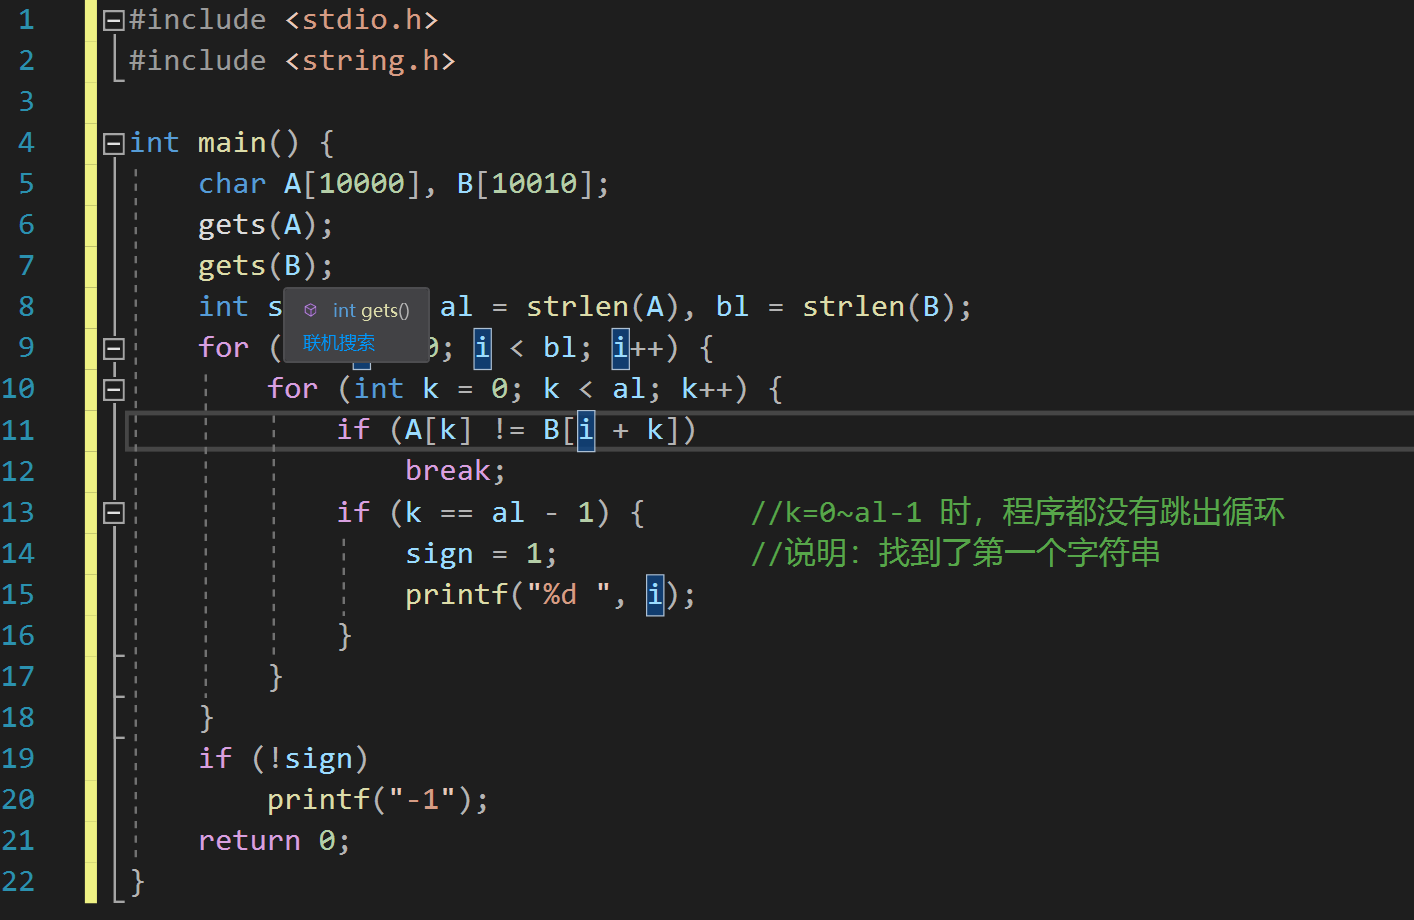Click the highlighted 'i' in the printf arguments
1414x920 pixels.
655,594
